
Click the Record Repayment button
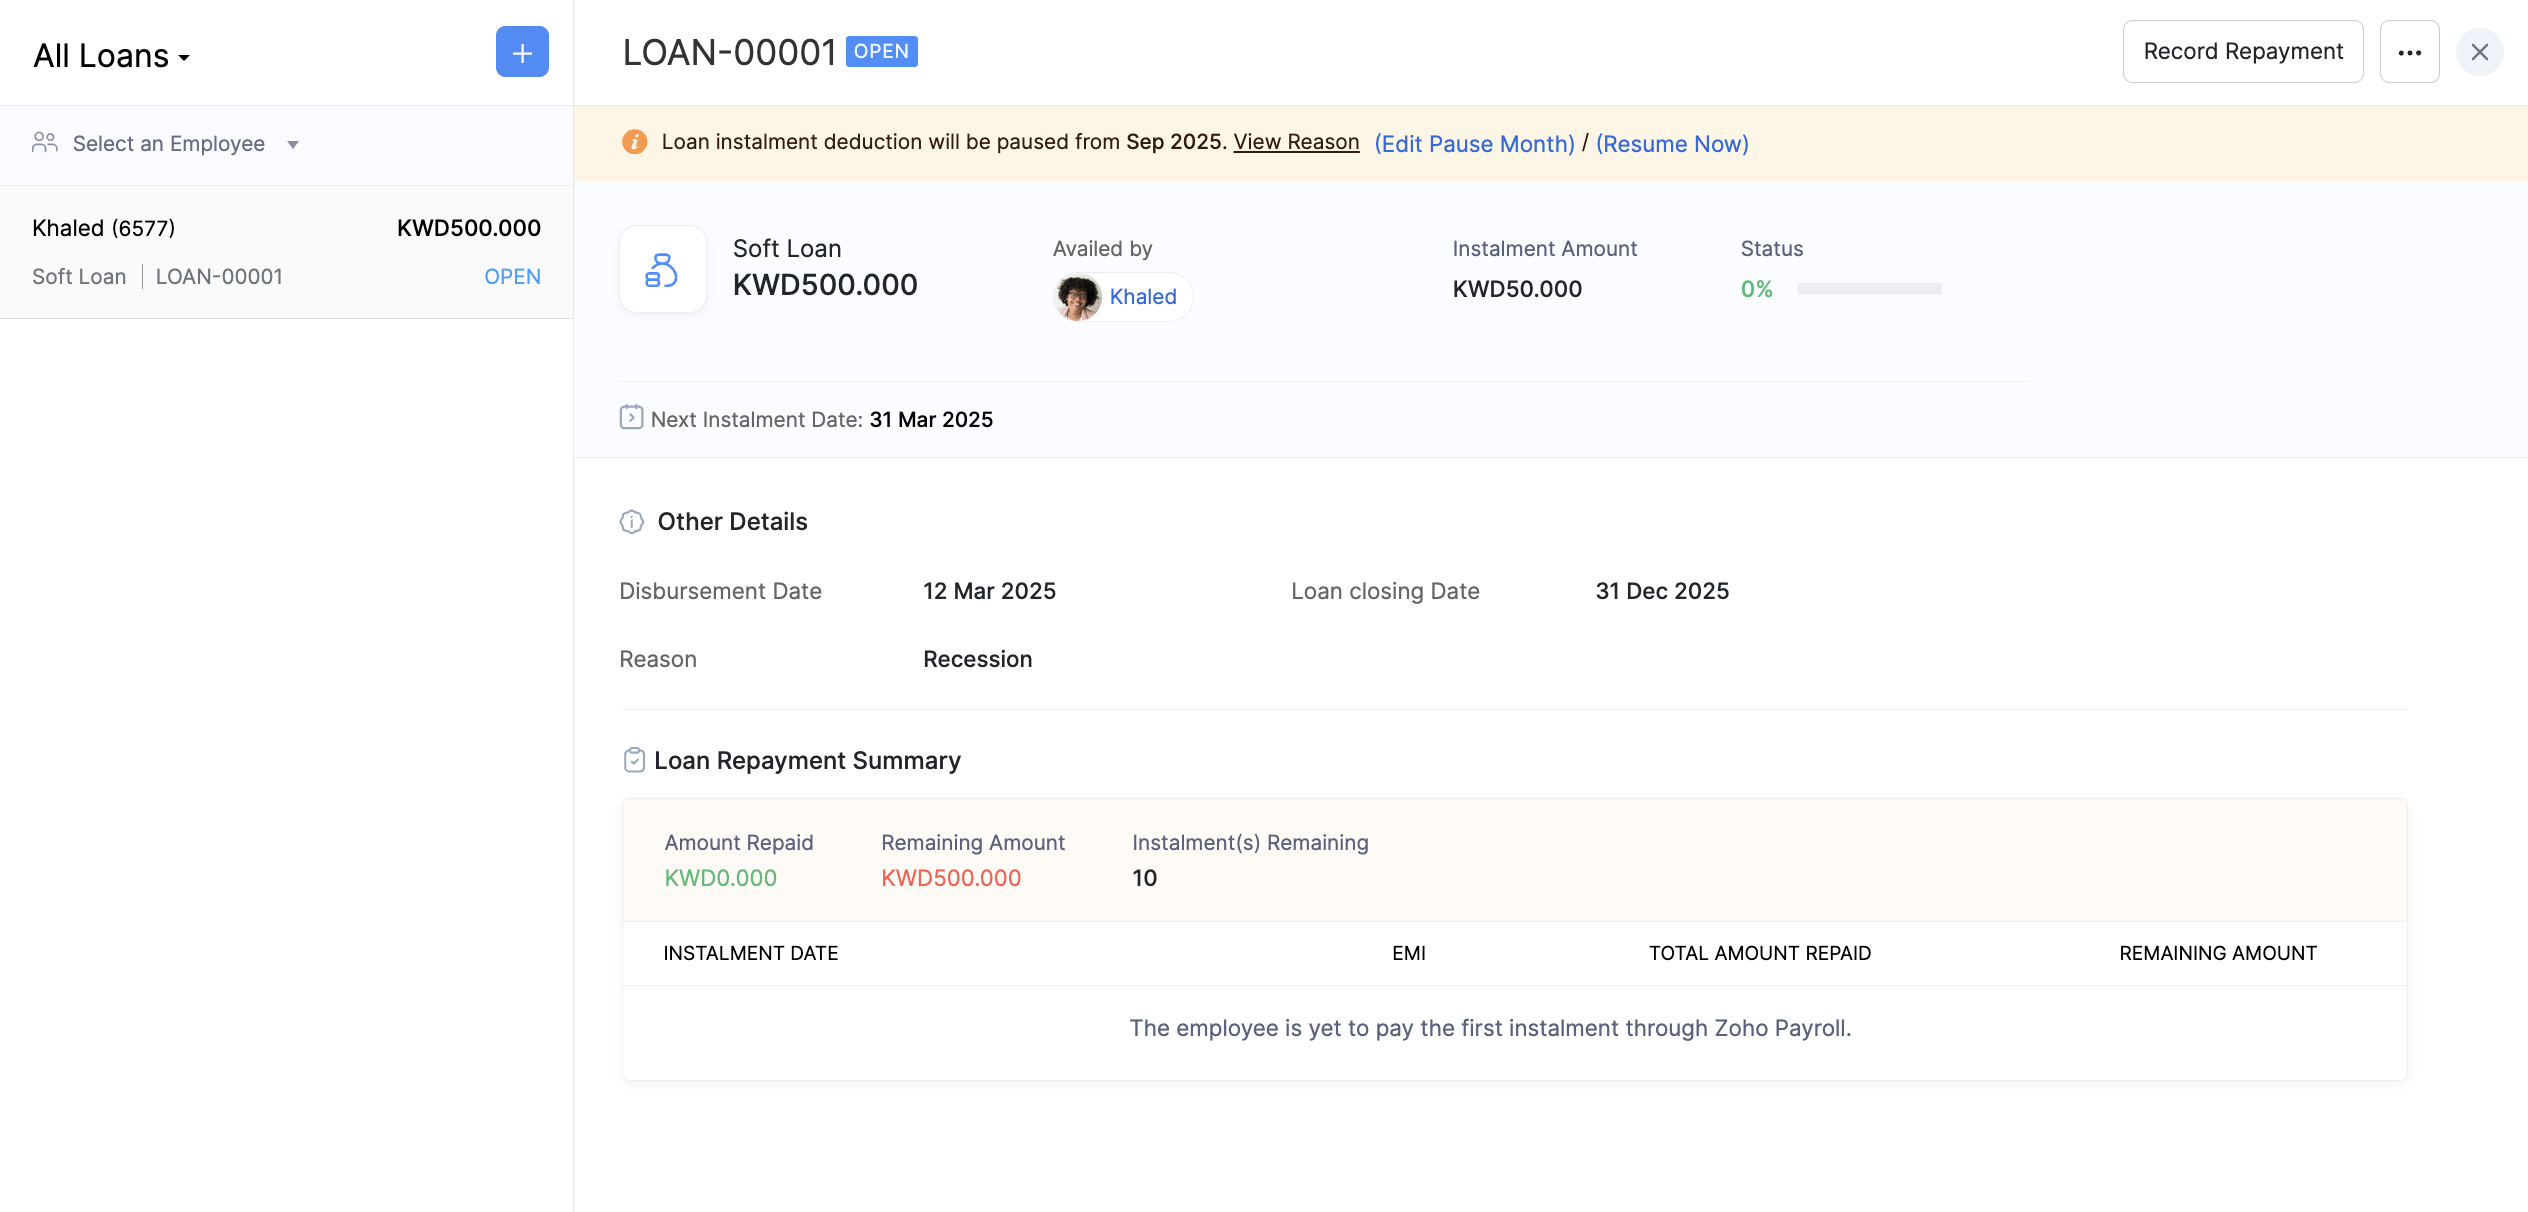tap(2242, 52)
